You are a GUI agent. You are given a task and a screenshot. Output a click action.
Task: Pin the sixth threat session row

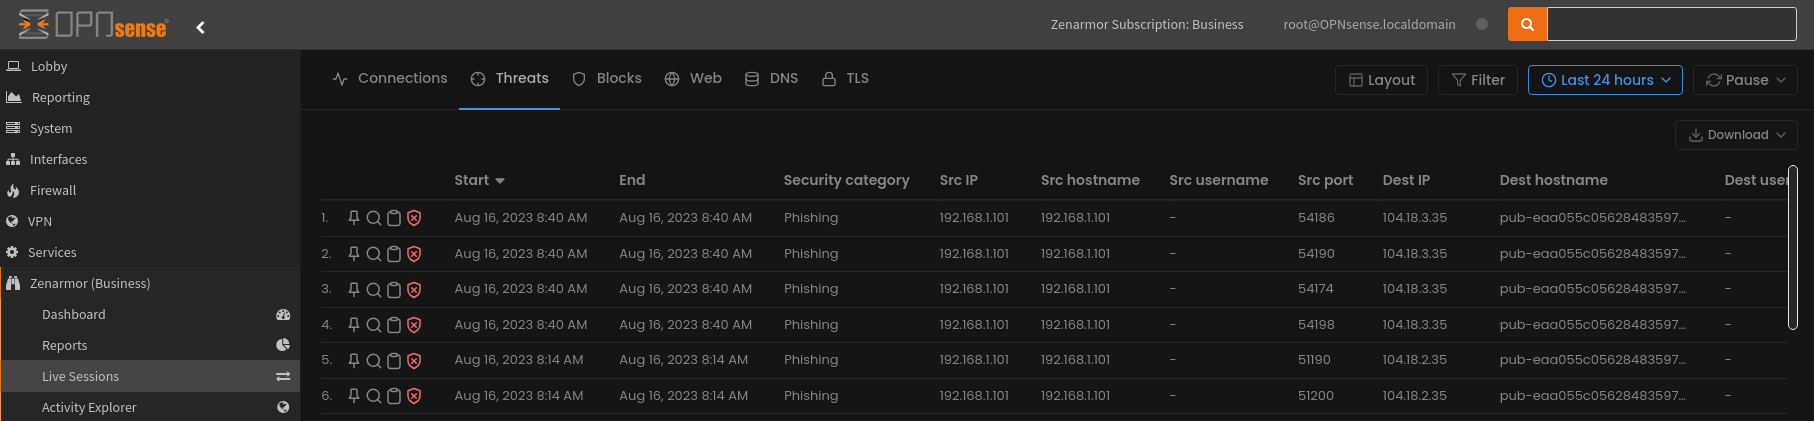point(353,396)
